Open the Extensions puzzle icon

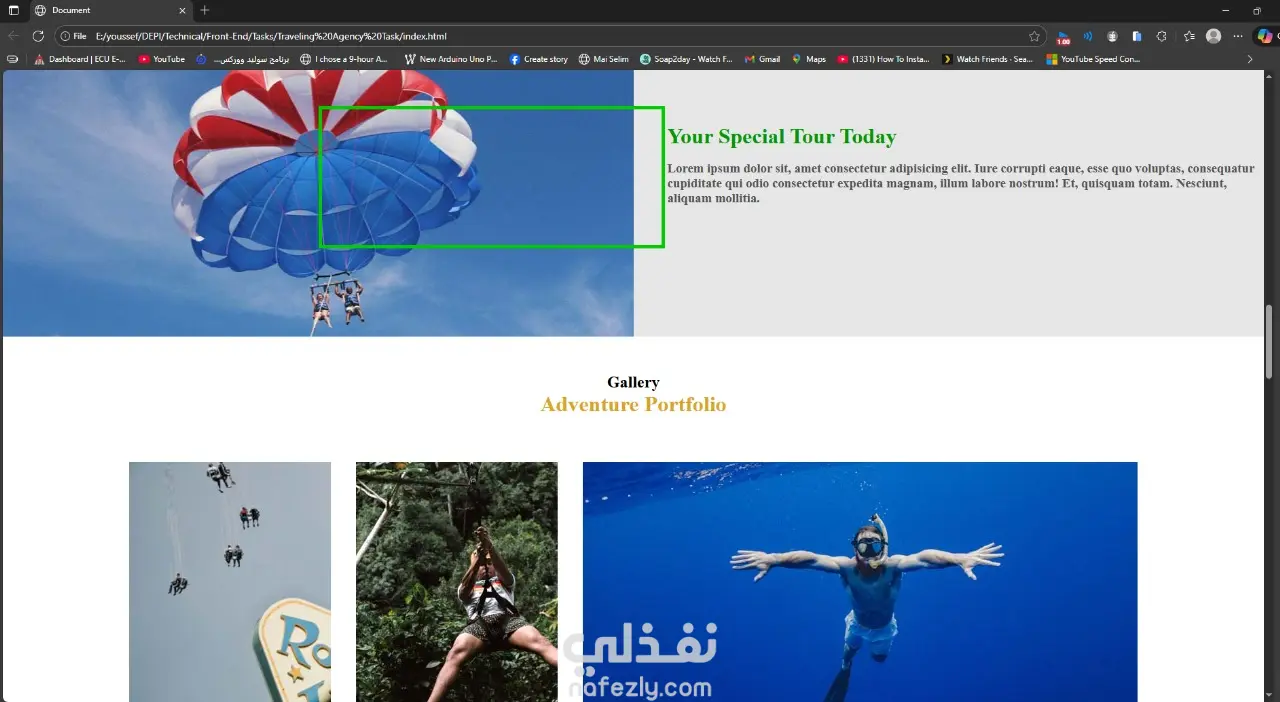pos(1161,36)
